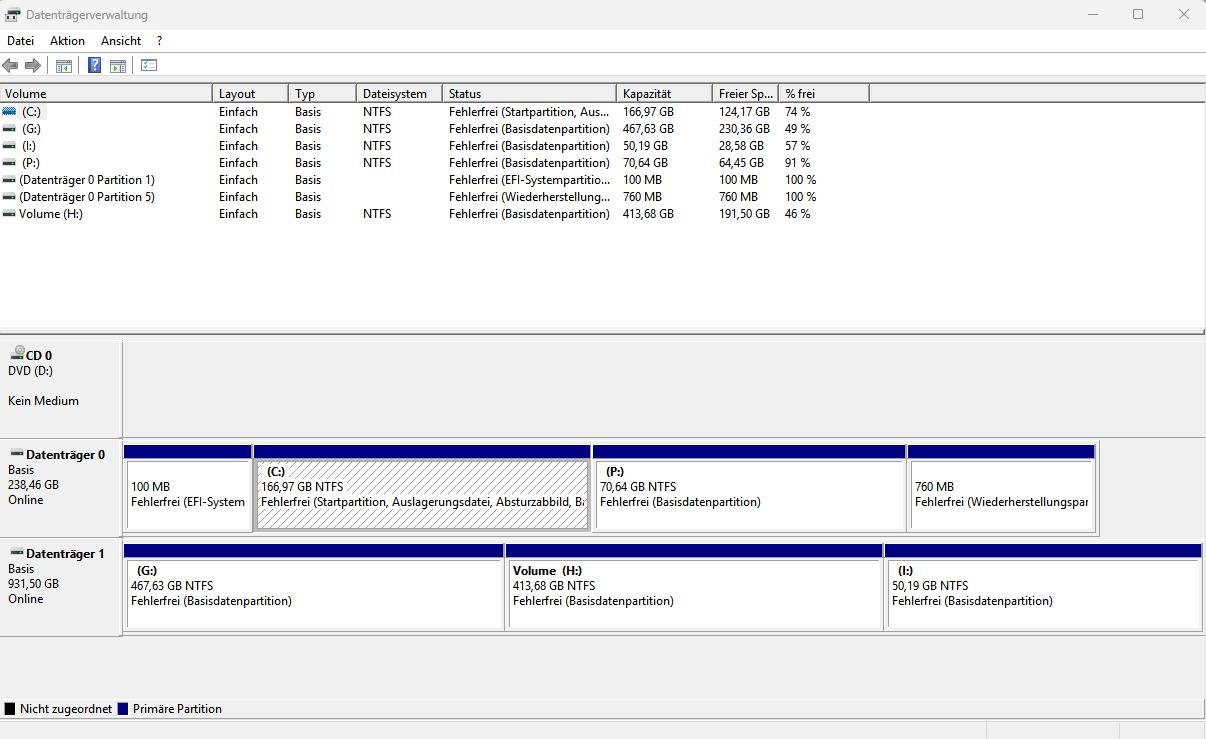
Task: Click the 166,97 GB capacity cell
Action: click(x=648, y=112)
